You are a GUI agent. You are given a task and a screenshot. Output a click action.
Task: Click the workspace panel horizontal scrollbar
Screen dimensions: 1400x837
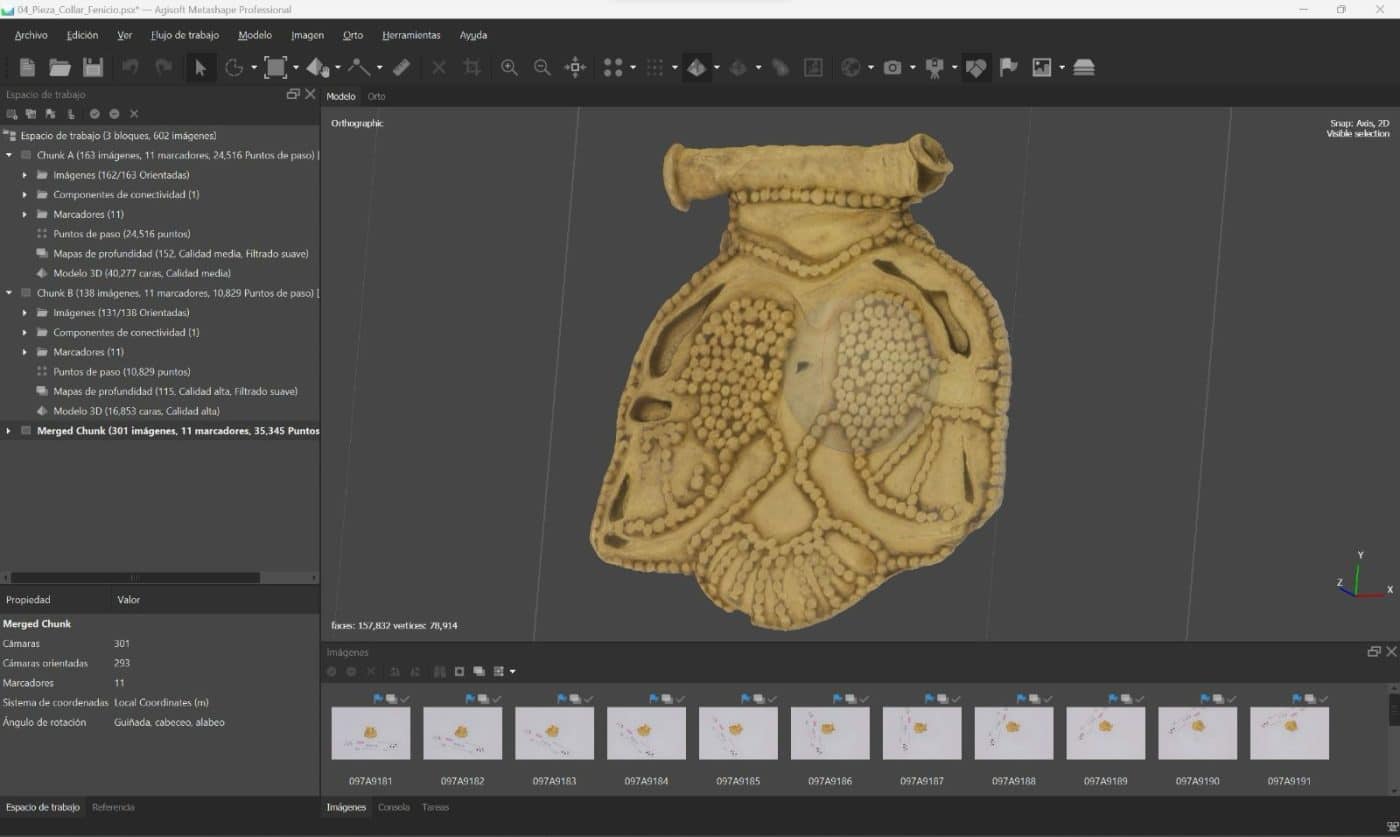click(135, 577)
